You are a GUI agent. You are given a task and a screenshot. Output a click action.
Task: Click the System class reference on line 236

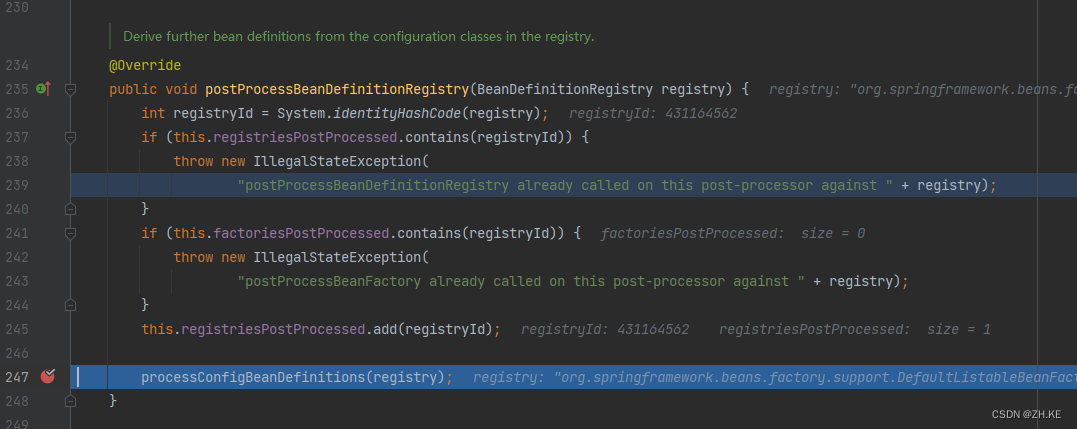point(302,113)
